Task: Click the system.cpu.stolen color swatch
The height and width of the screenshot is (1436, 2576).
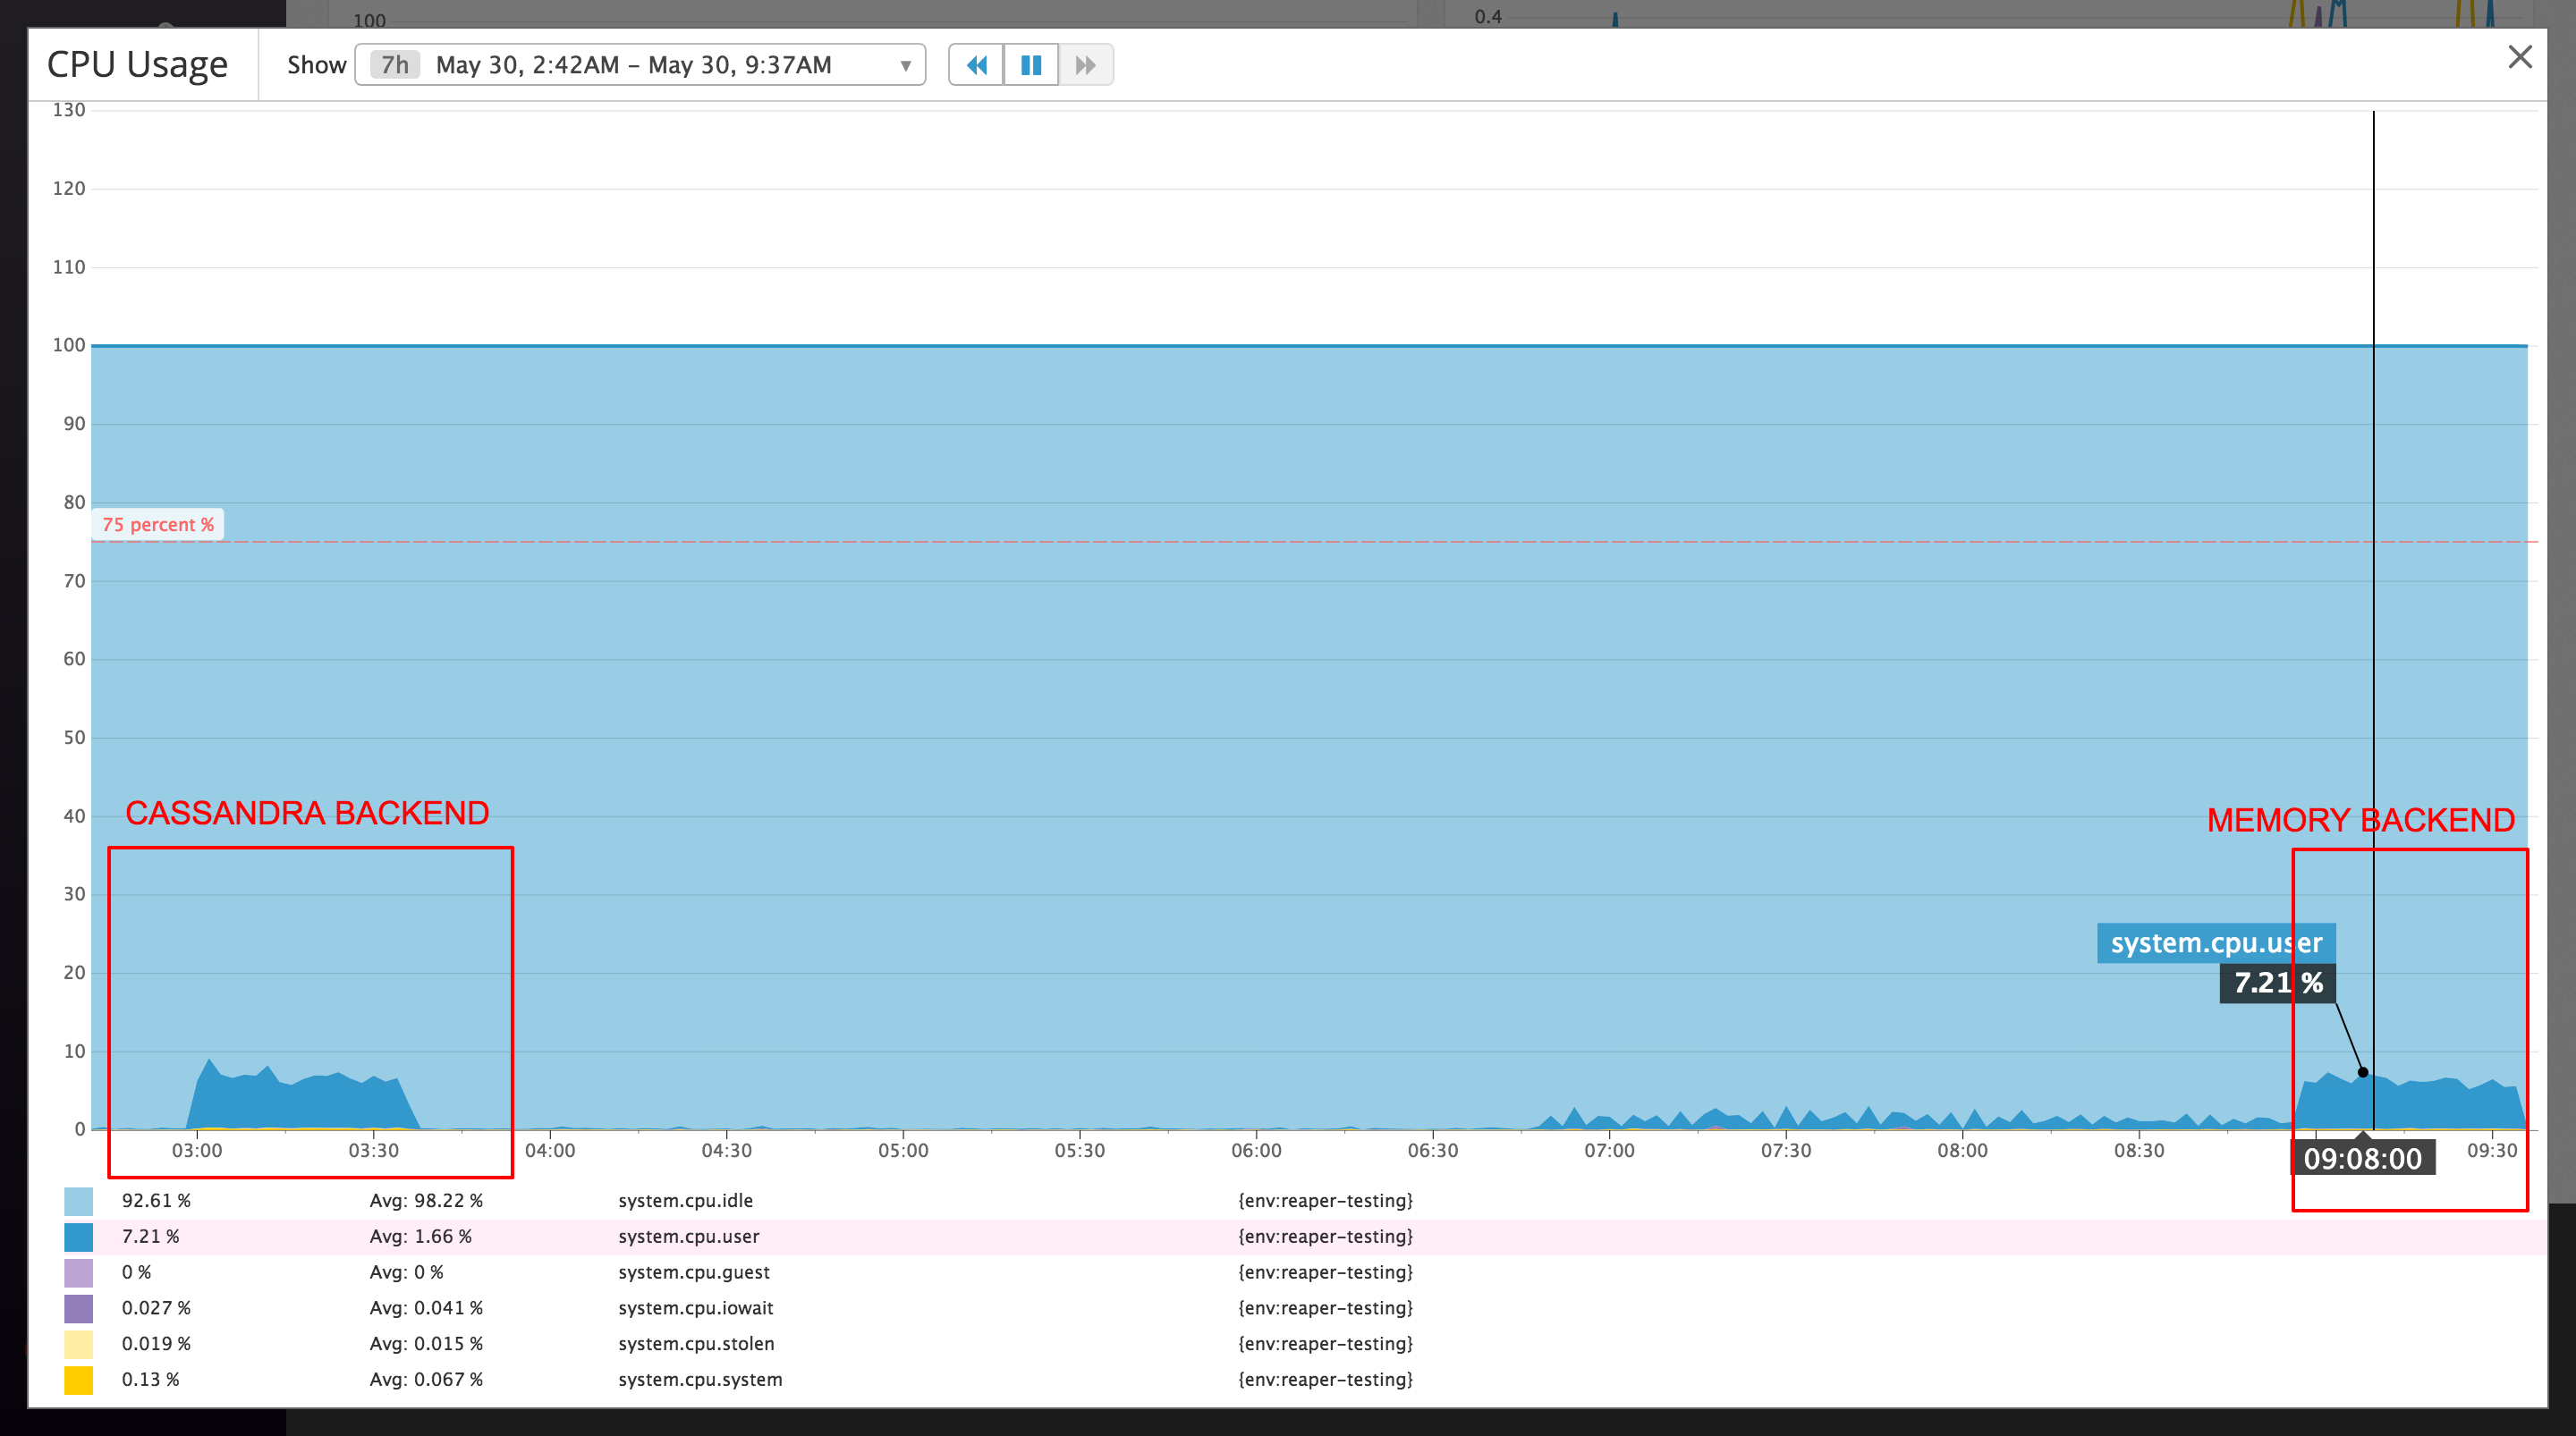Action: [x=79, y=1344]
